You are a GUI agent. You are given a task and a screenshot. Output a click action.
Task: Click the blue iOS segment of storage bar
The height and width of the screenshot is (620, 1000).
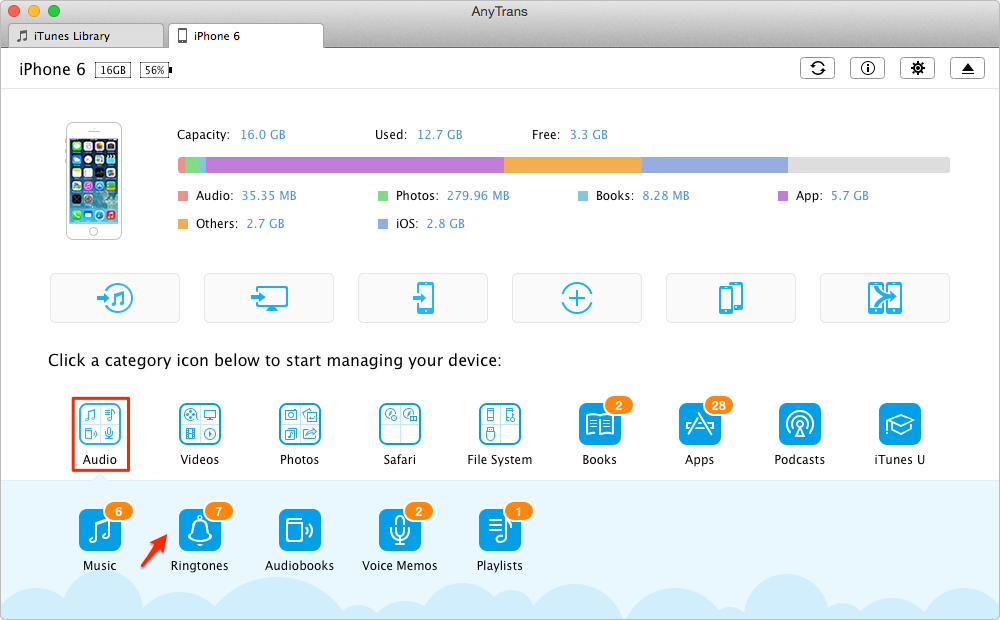point(715,165)
